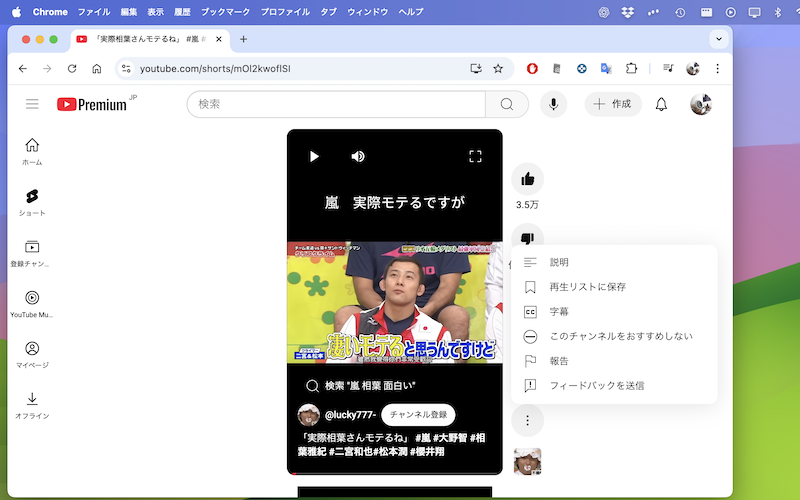Select the 実際相葉さんモテるね tab
Viewport: 800px width, 500px height.
150,39
